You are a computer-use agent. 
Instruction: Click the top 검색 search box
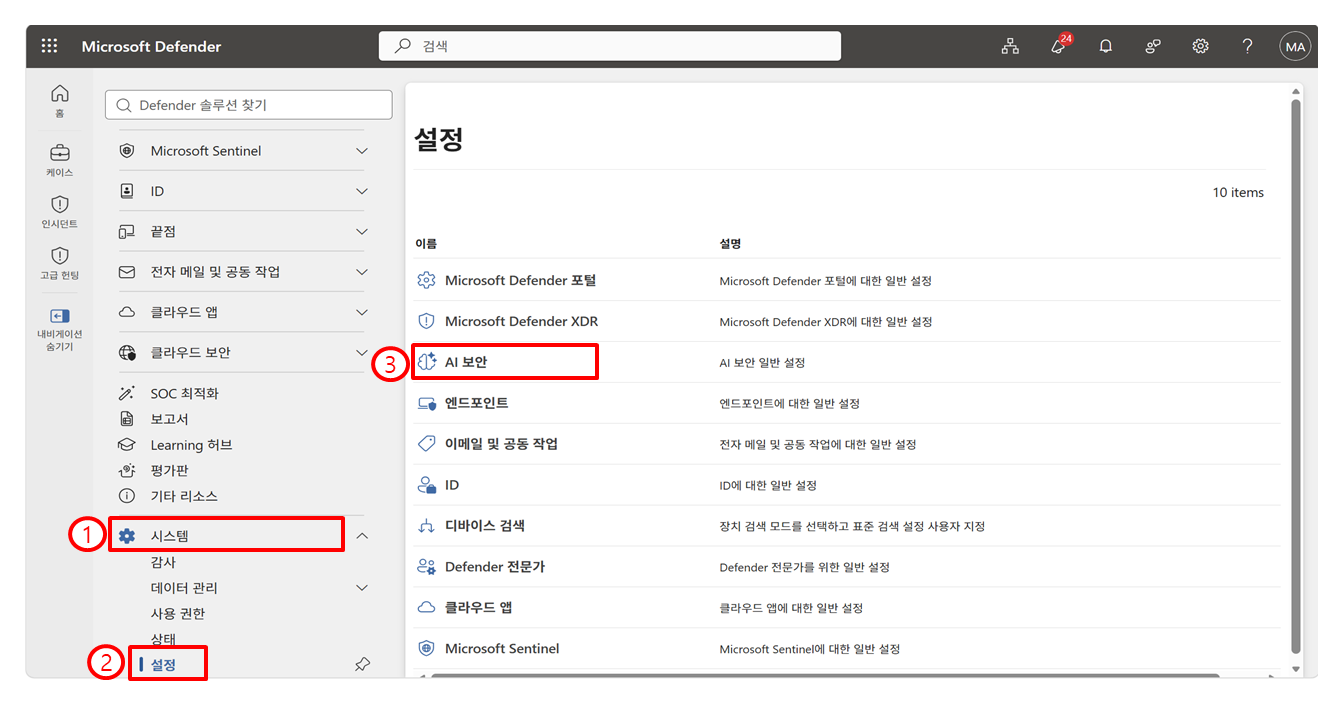pyautogui.click(x=610, y=46)
